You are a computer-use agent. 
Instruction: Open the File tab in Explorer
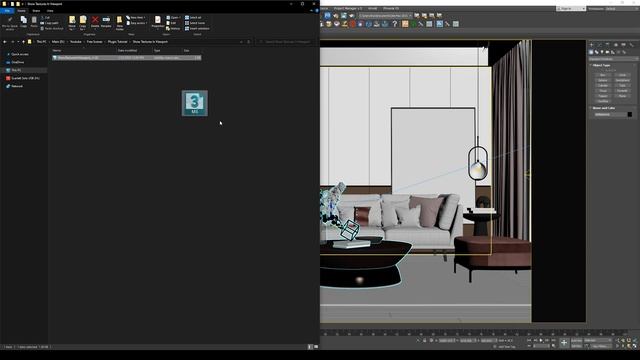click(x=7, y=11)
